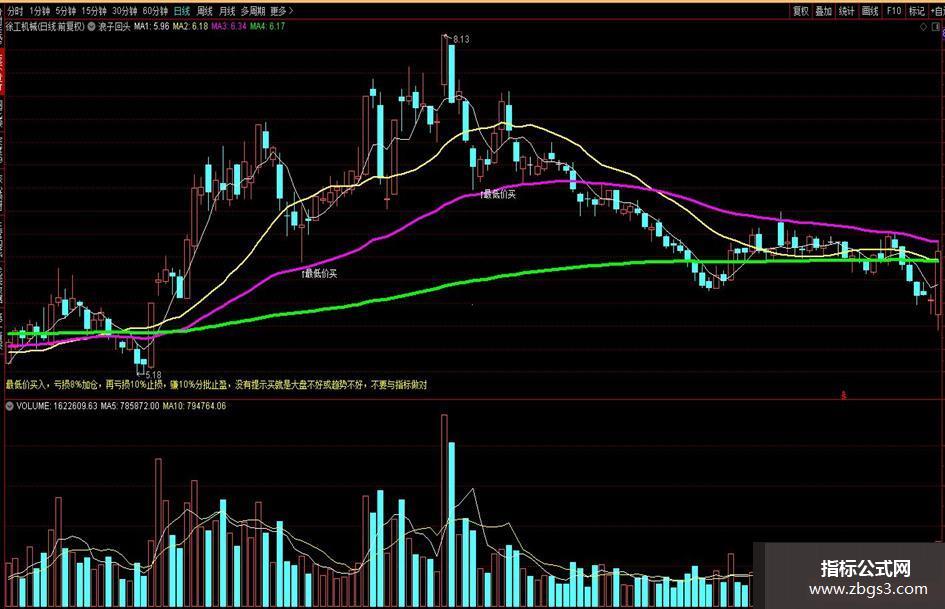The image size is (945, 609).
Task: Select the 15分钟 period tab
Action: coord(93,11)
